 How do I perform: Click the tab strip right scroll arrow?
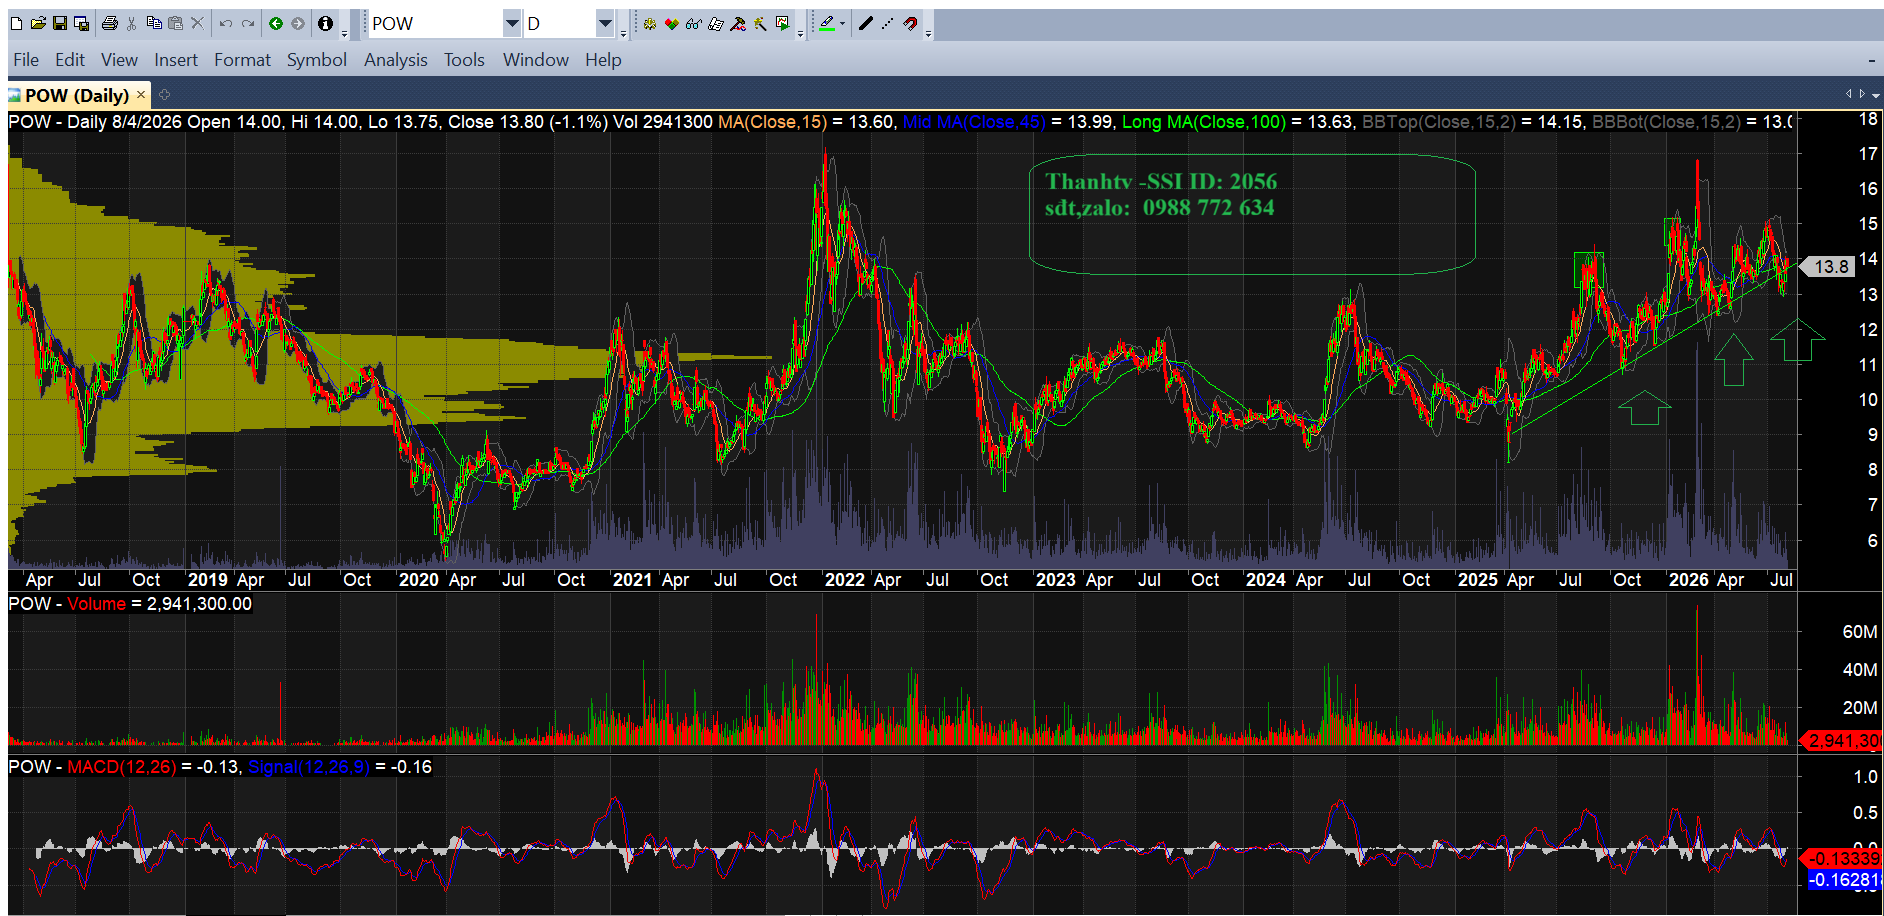[x=1862, y=94]
